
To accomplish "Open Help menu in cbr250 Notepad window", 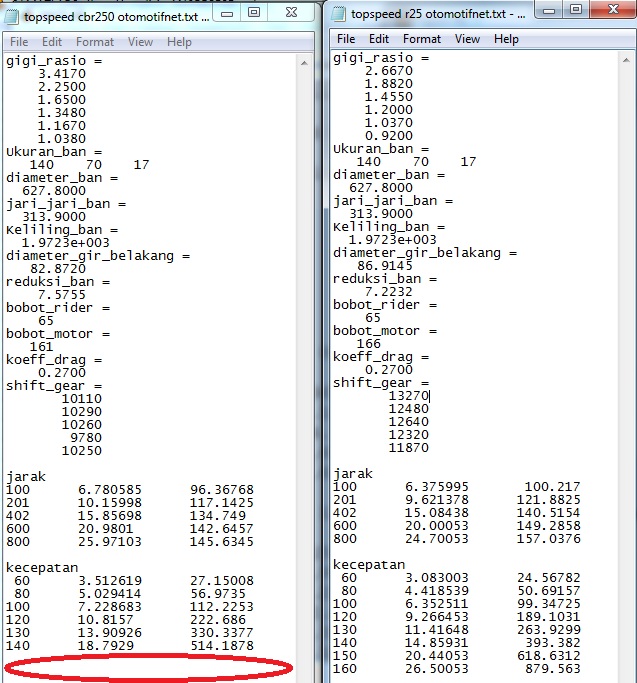I will point(180,42).
